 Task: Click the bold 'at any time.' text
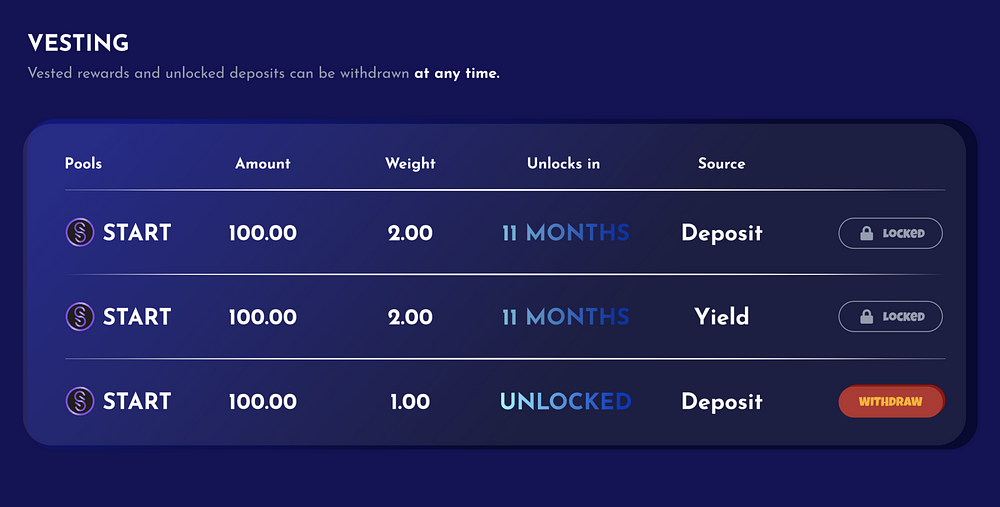pyautogui.click(x=457, y=73)
